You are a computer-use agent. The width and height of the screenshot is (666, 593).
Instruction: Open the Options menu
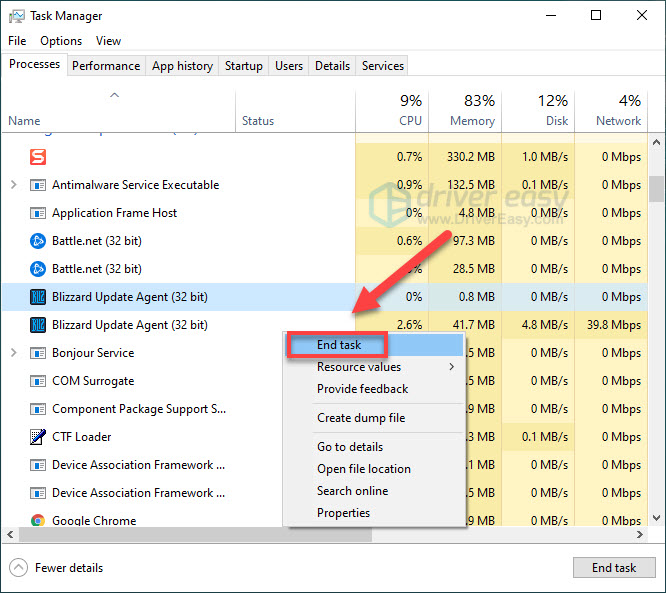point(61,41)
